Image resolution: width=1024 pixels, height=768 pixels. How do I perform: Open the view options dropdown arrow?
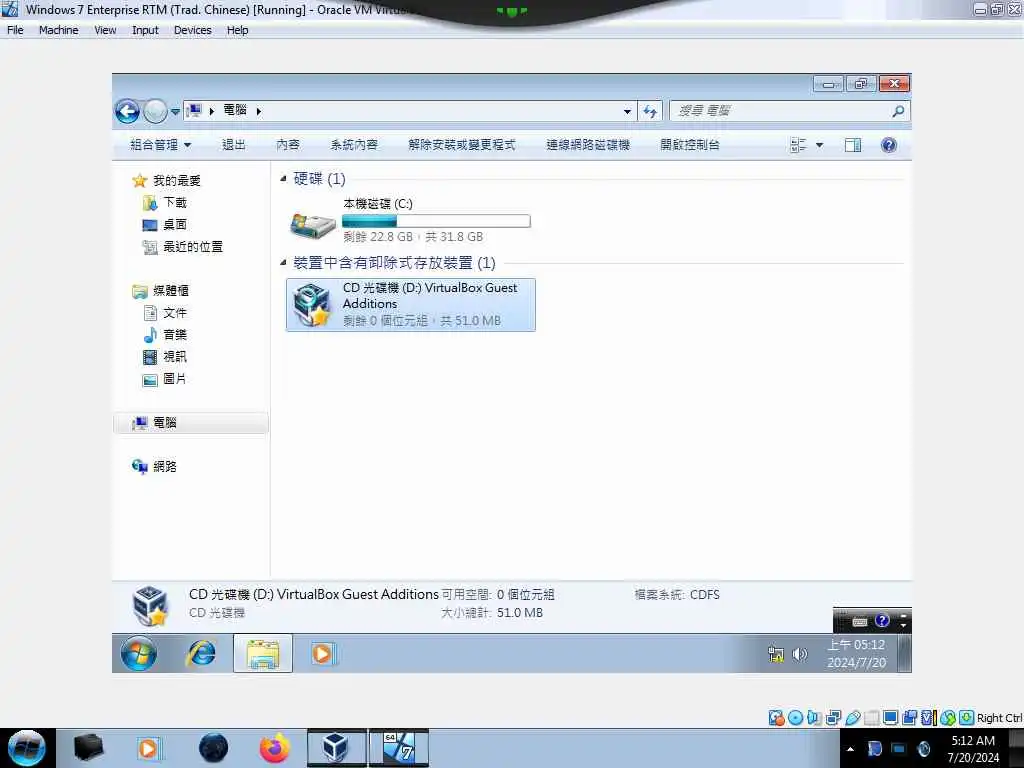tap(820, 145)
